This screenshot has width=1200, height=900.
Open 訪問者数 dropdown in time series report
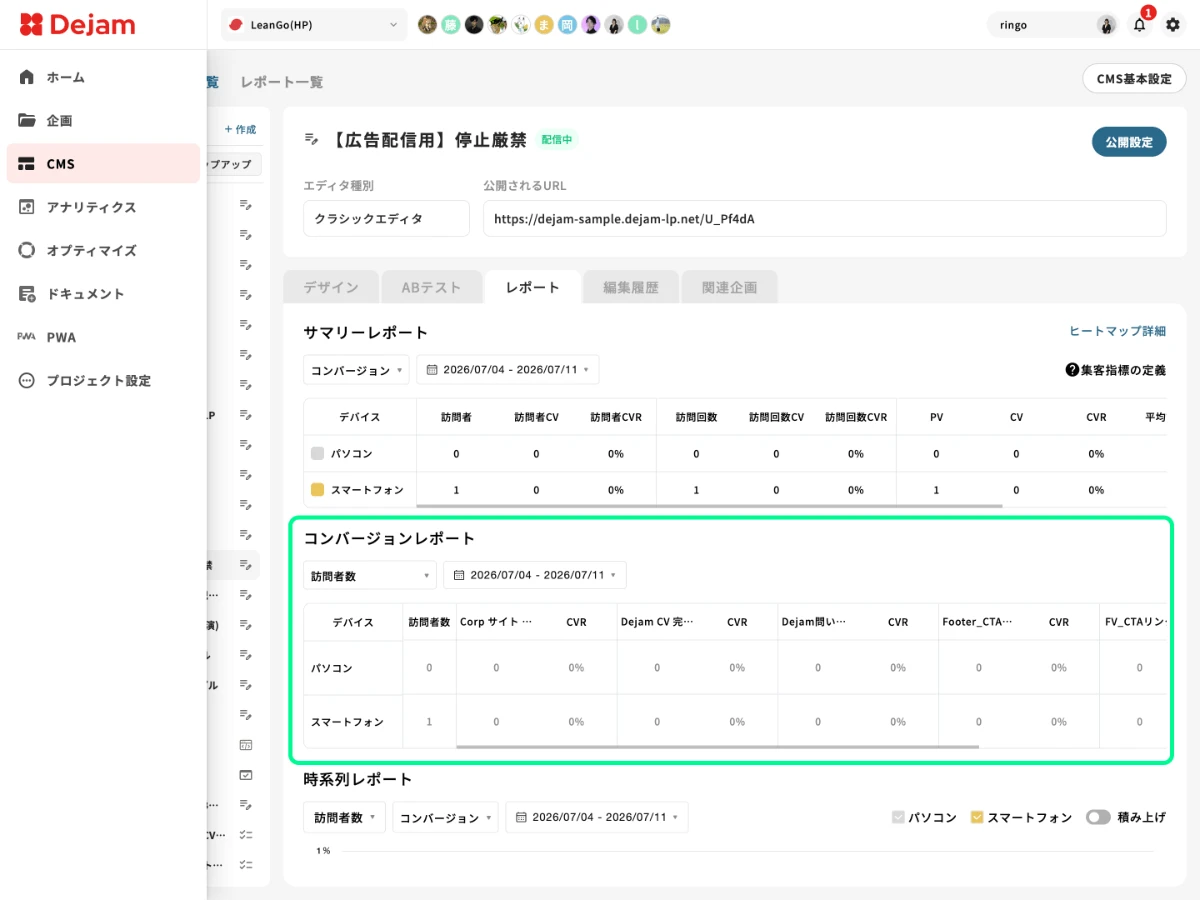344,817
